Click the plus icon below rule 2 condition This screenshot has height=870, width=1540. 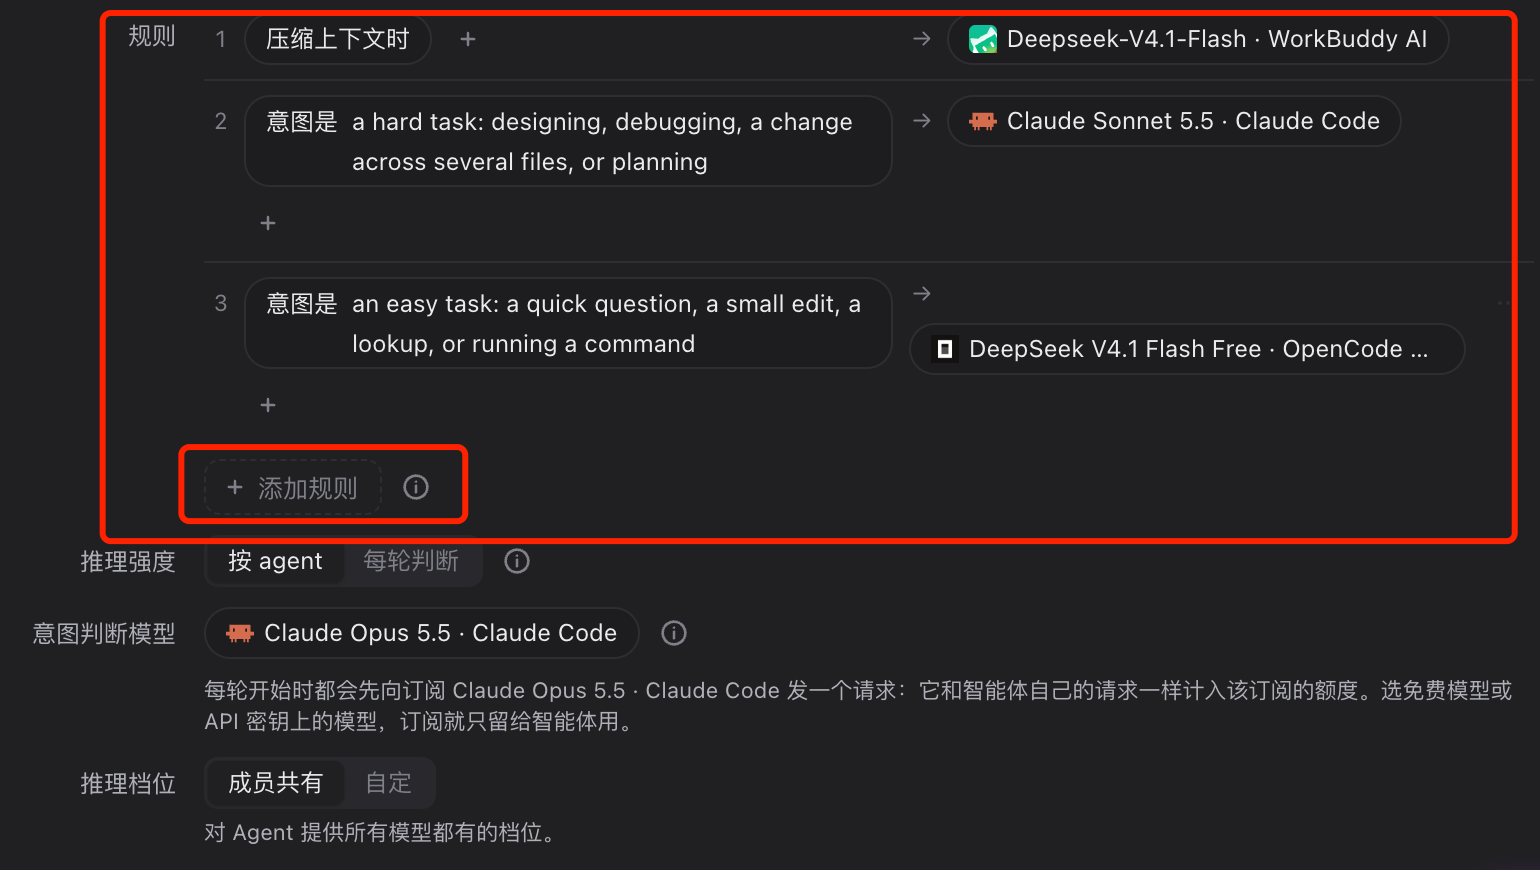click(x=268, y=223)
